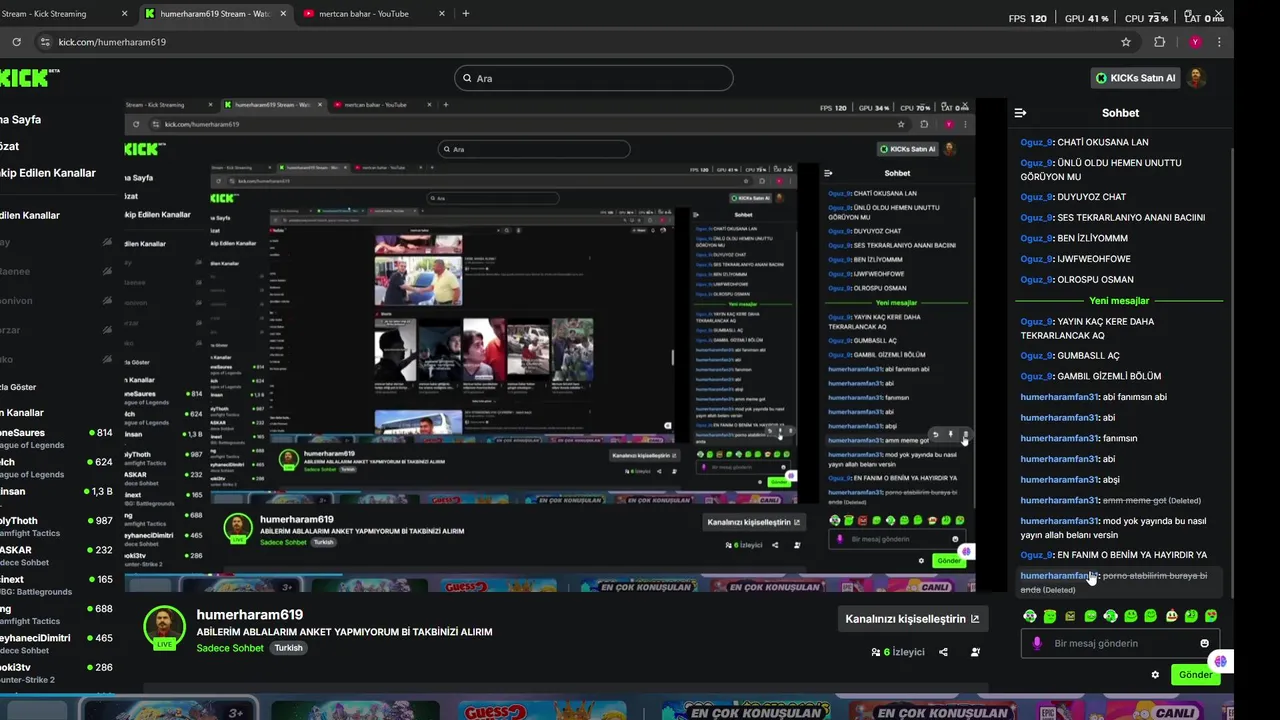
Task: Share the humerharam619 stream
Action: point(943,652)
